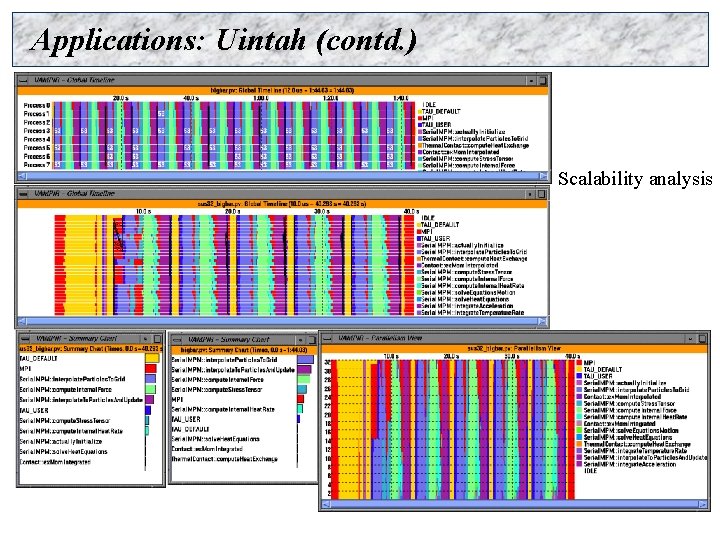Open window menu of bigbar.pv Summary Chart window
The height and width of the screenshot is (540, 720).
pyautogui.click(x=179, y=340)
